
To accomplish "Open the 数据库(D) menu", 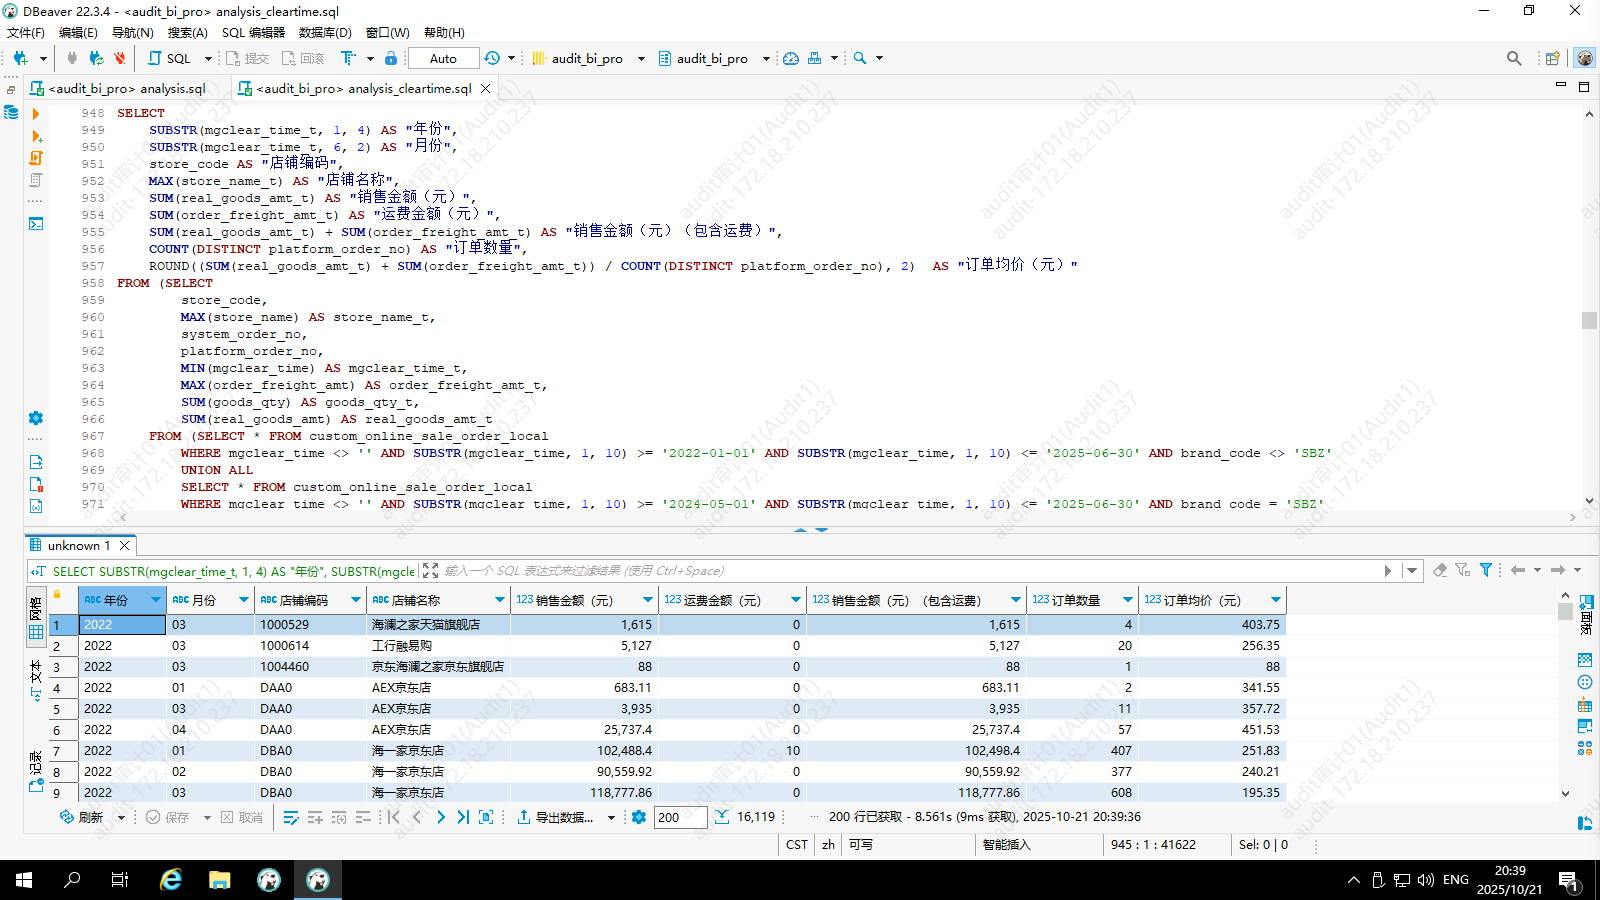I will point(325,33).
